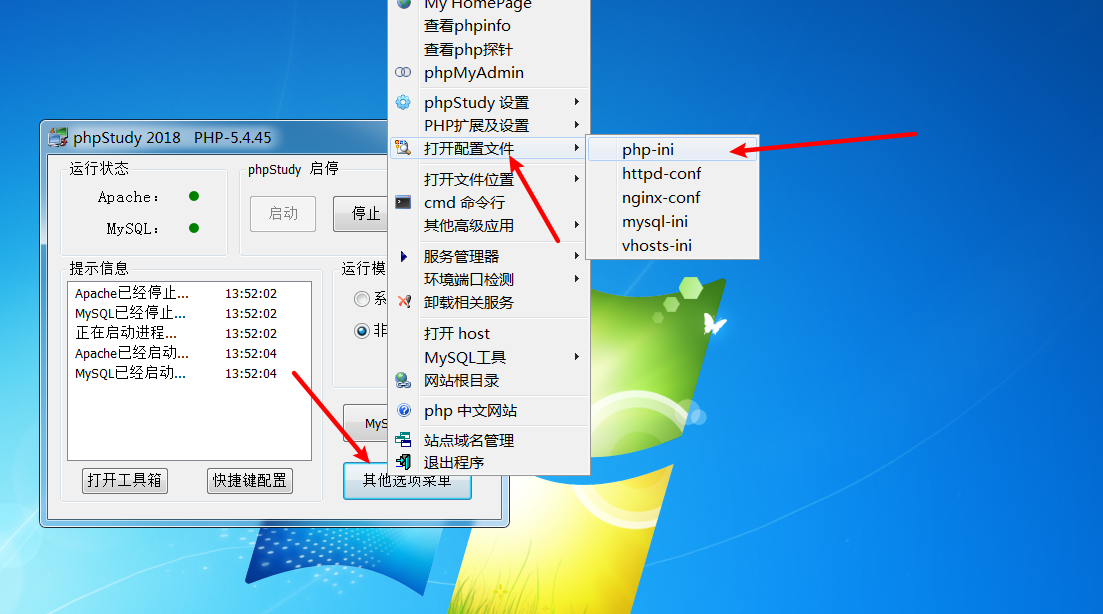
Task: Click the MySQL已经启动 log entry
Action: 176,373
